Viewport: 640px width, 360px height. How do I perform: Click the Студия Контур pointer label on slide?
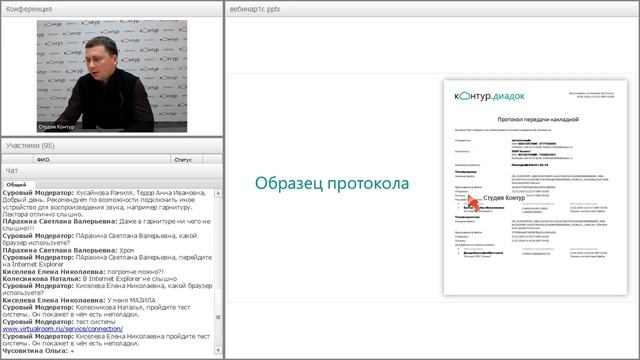(504, 198)
